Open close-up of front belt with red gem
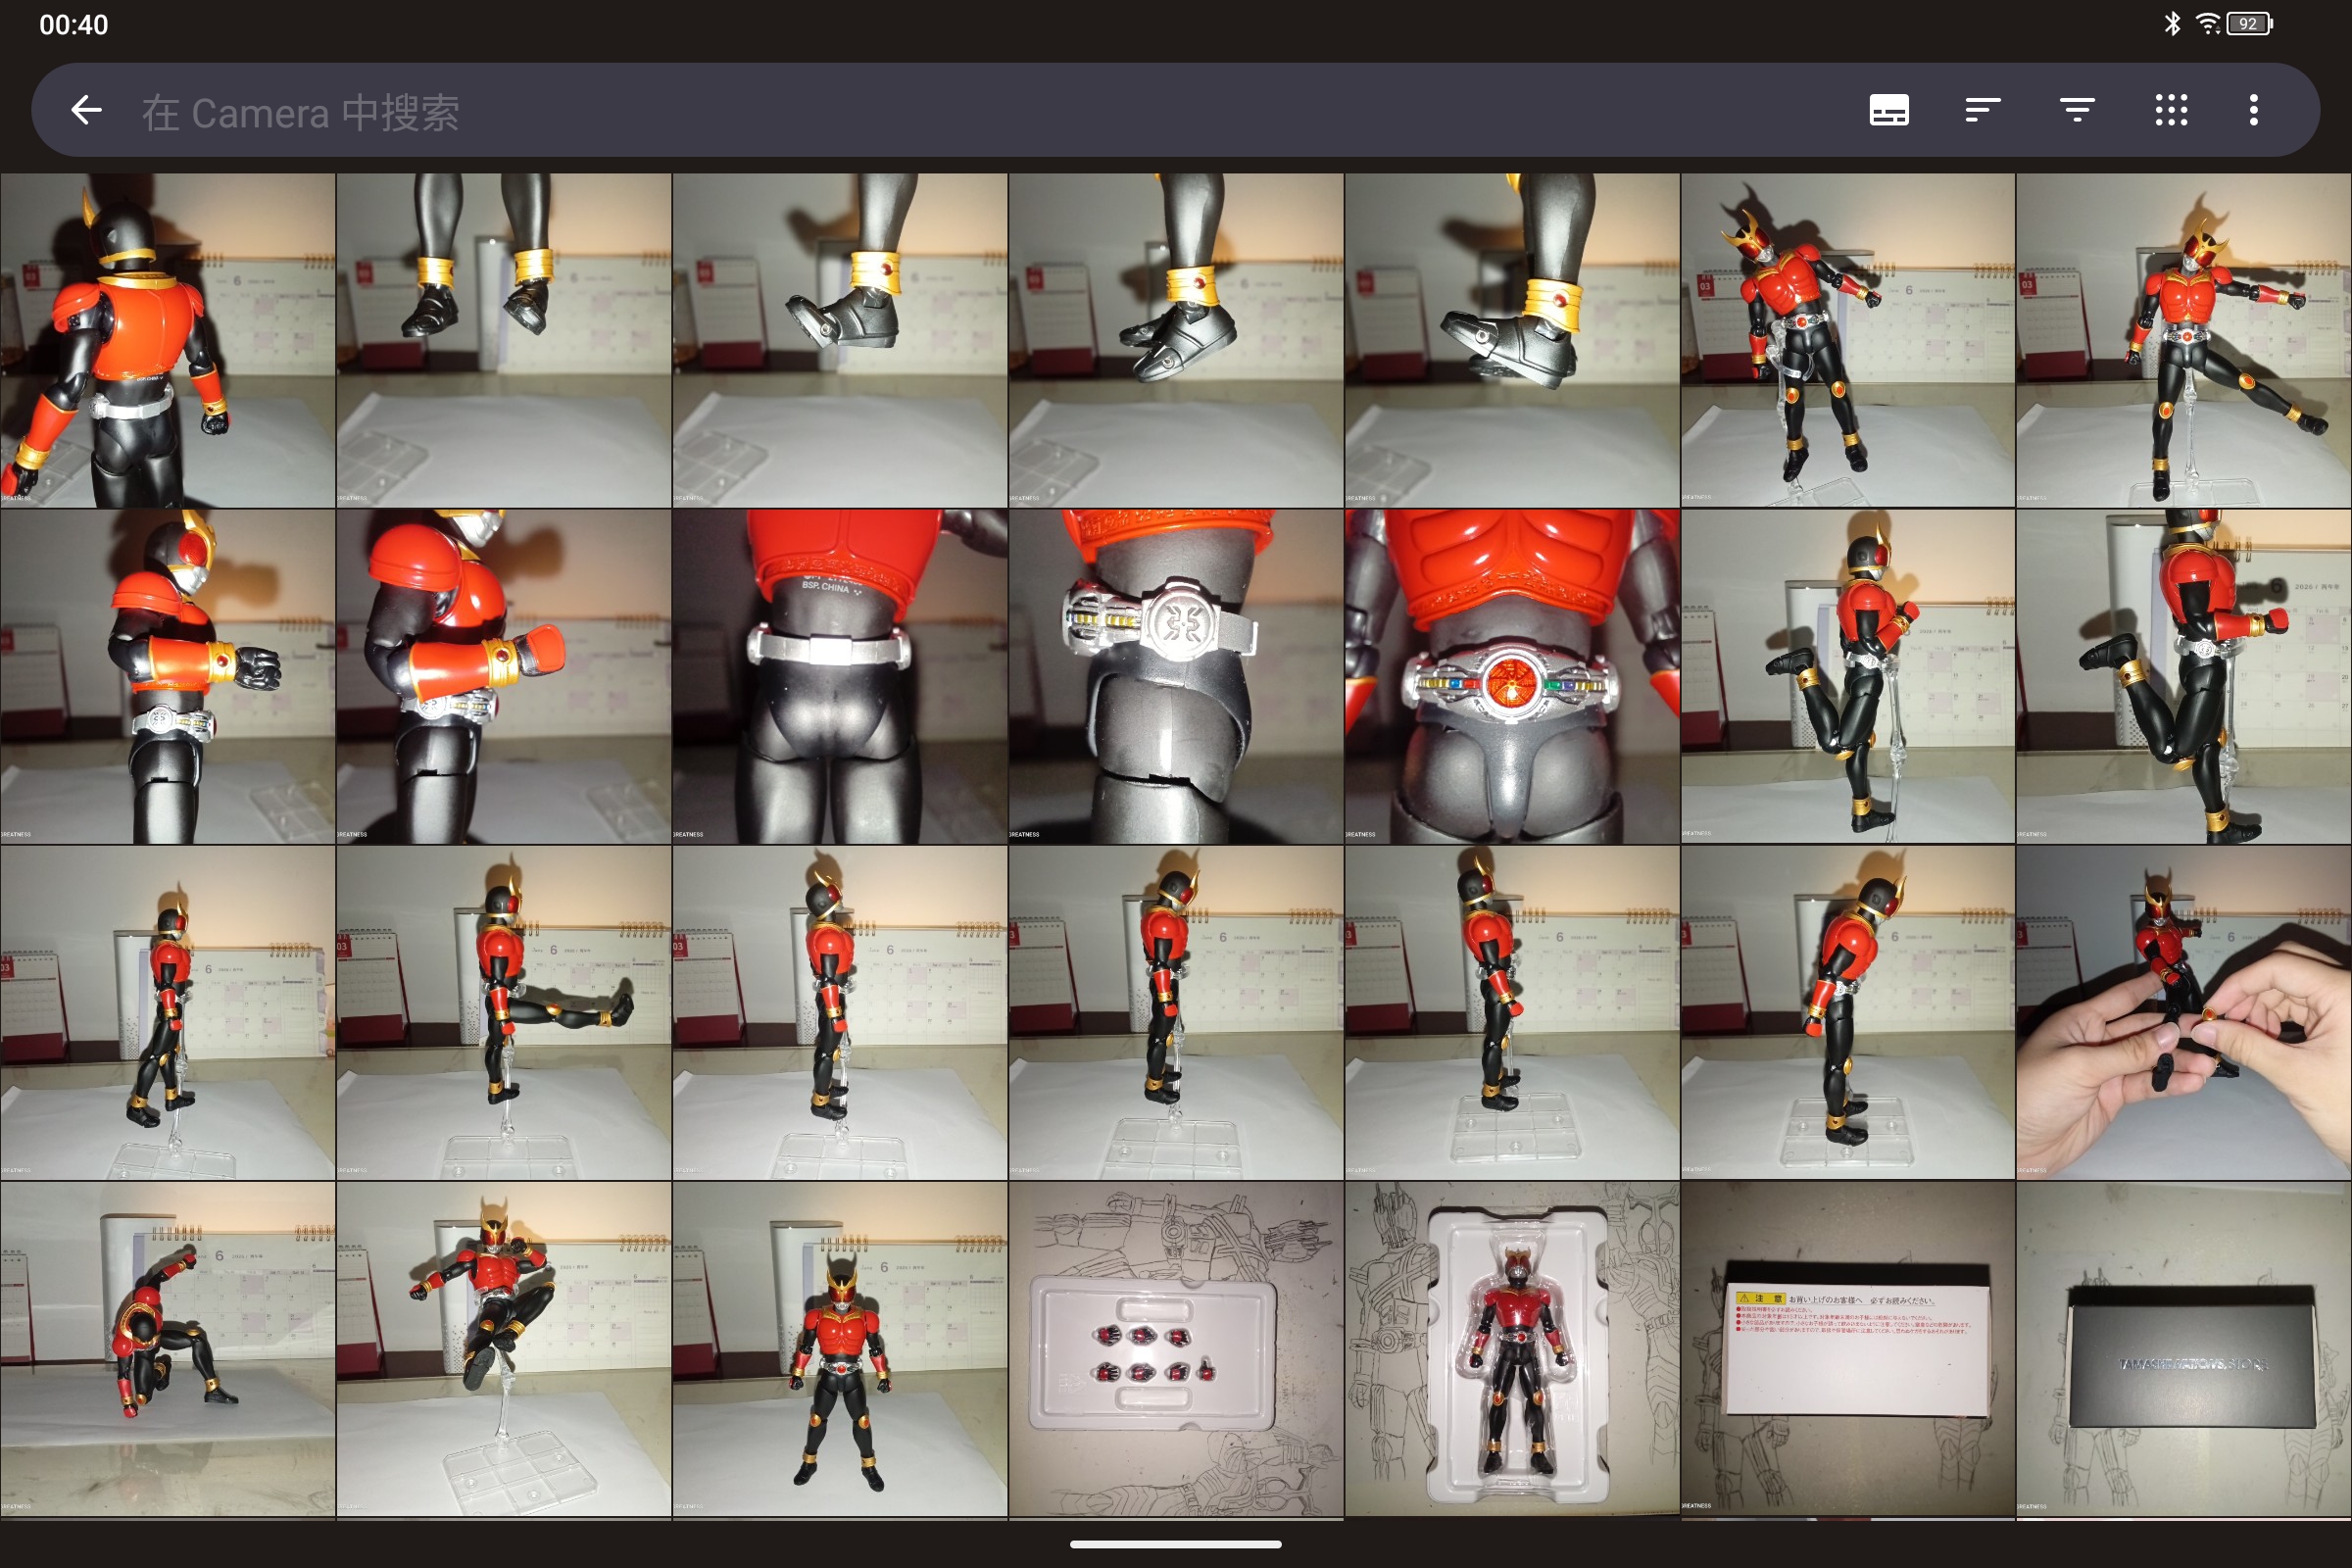This screenshot has height=1568, width=2352. tap(1512, 677)
